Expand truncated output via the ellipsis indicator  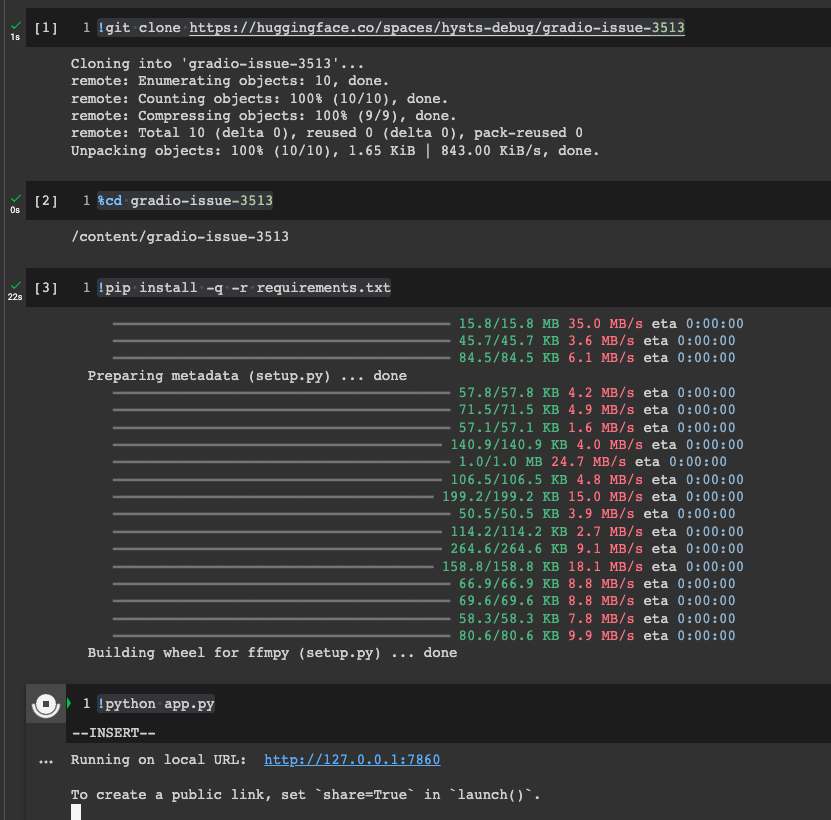point(46,762)
